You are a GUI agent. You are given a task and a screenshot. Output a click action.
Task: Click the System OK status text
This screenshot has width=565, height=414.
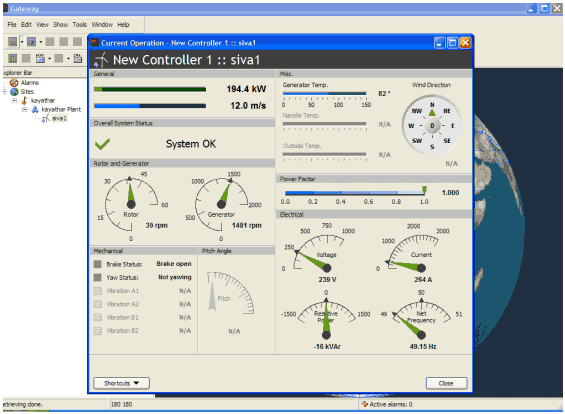pos(191,144)
